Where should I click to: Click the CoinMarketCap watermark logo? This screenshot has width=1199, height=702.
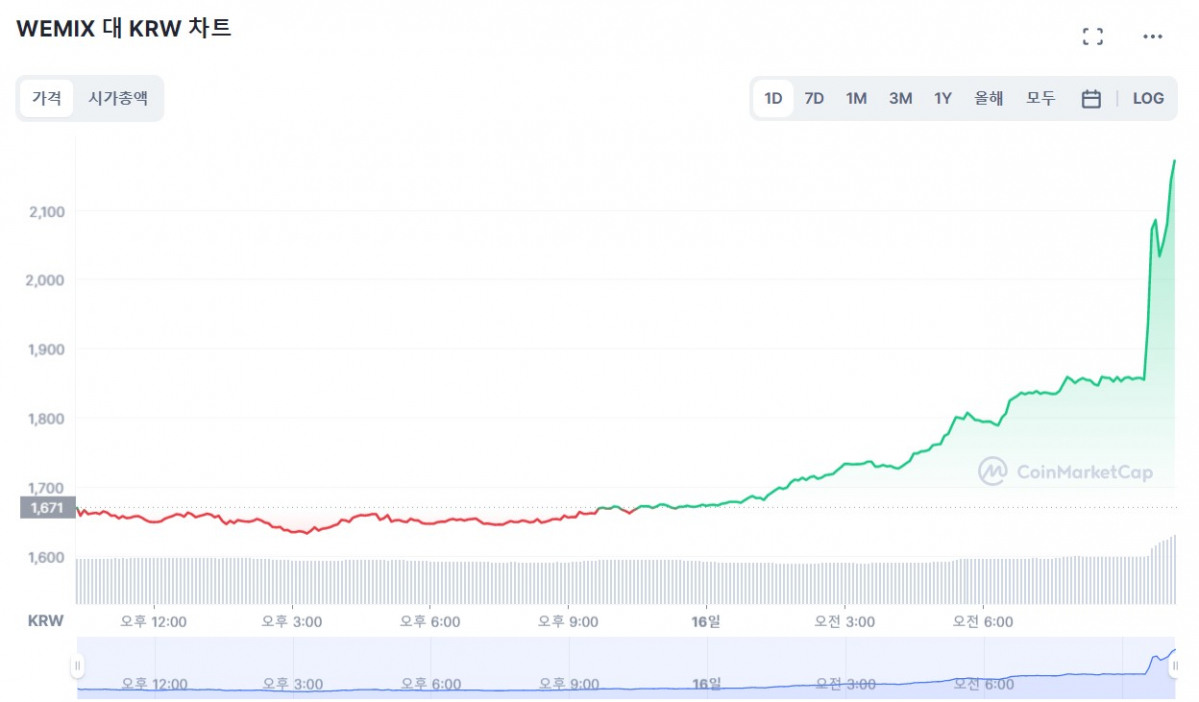pos(1064,472)
